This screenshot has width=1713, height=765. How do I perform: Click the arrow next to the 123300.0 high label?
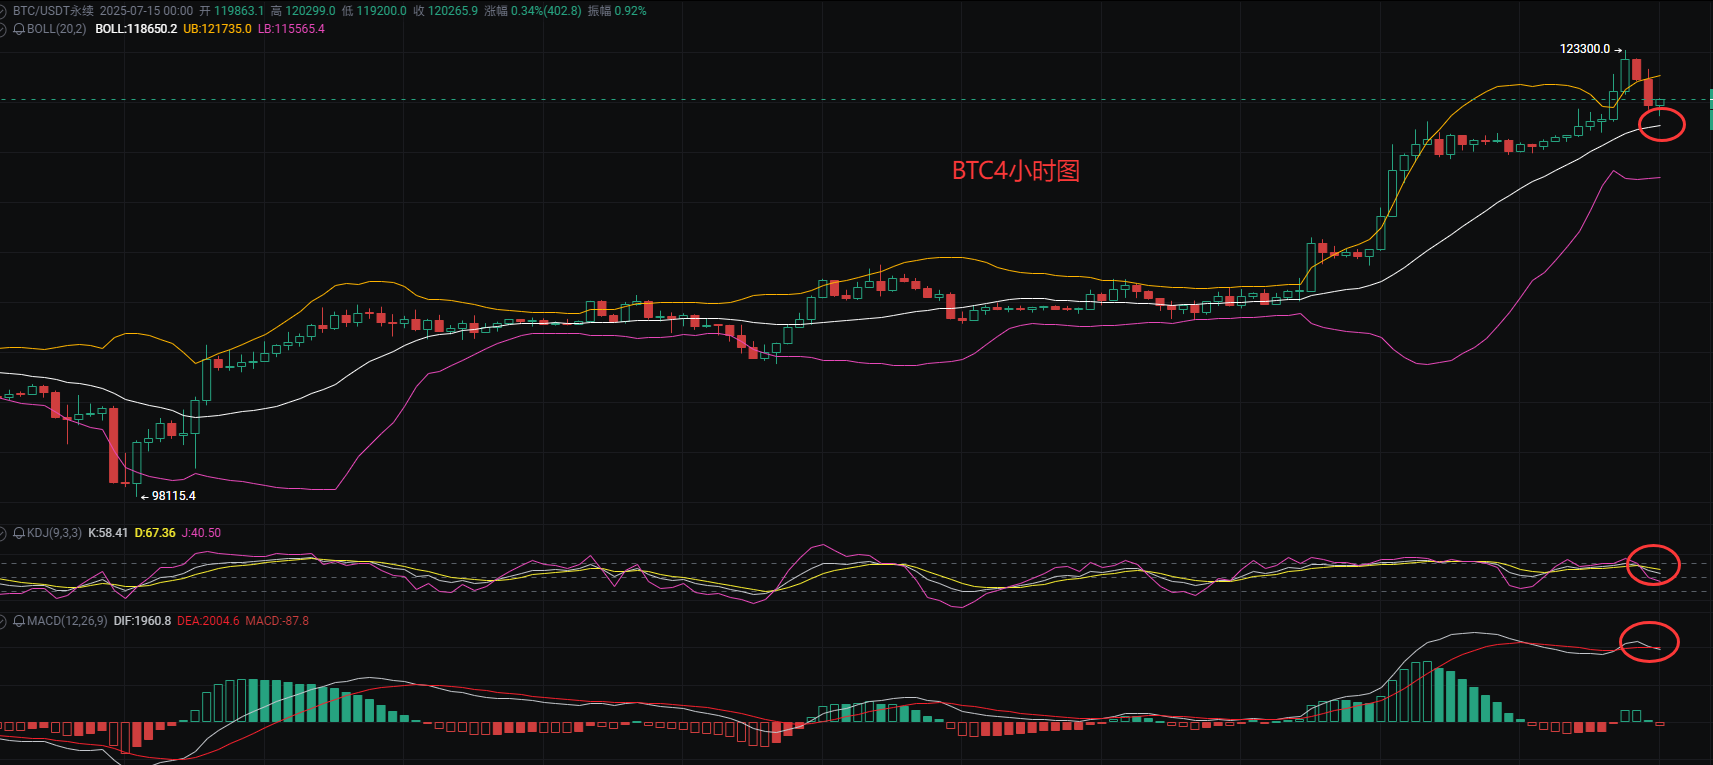pyautogui.click(x=1618, y=49)
